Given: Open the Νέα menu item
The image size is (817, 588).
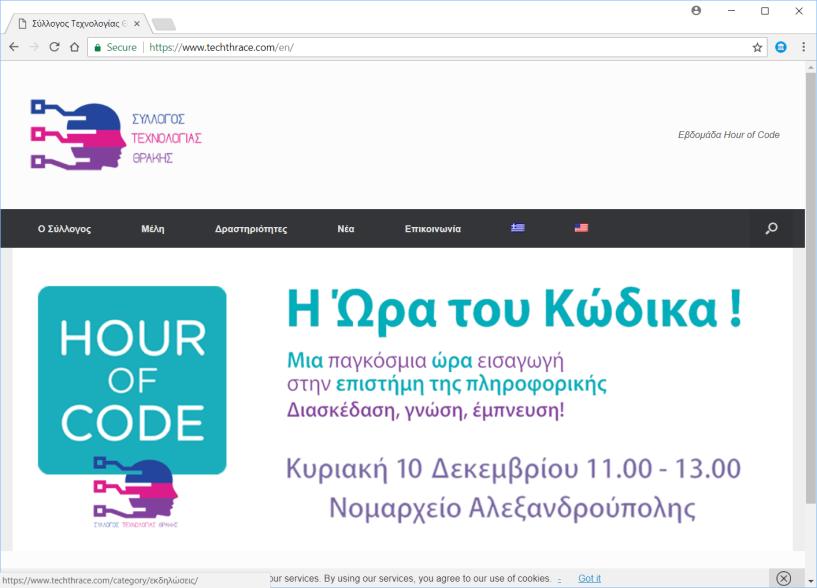Looking at the screenshot, I should [x=345, y=229].
